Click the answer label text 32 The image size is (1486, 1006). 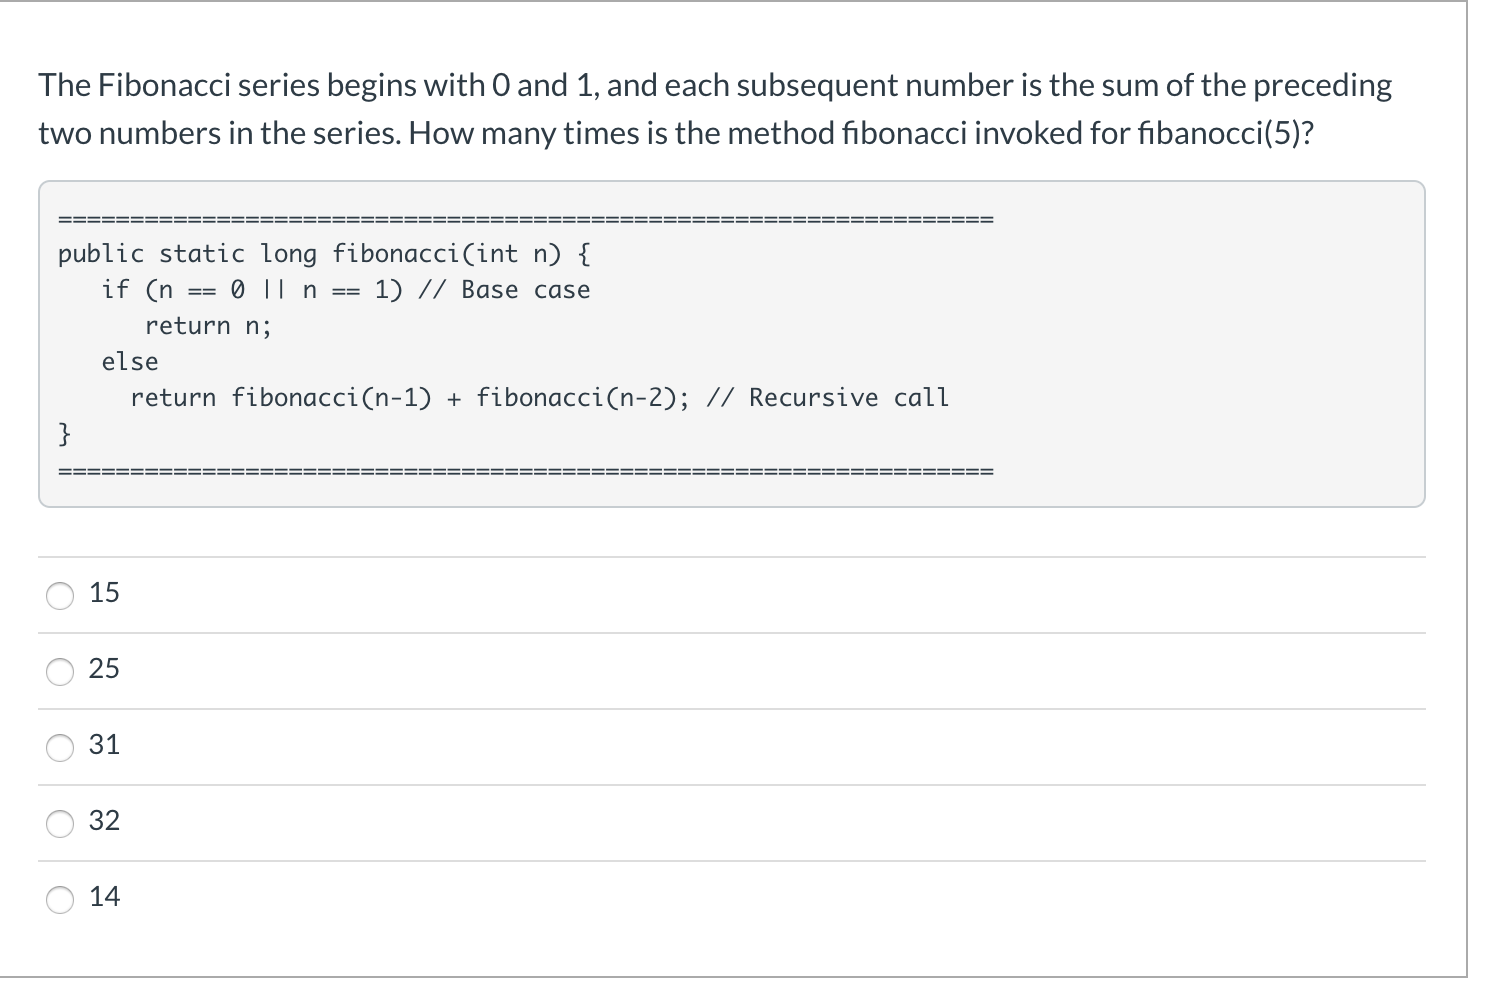[104, 820]
